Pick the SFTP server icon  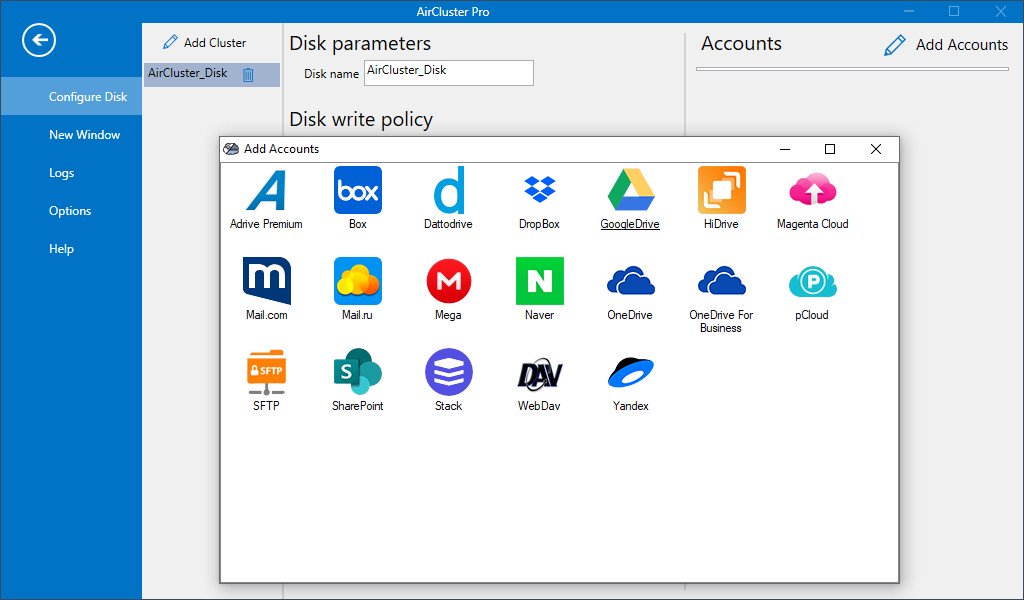pos(266,372)
